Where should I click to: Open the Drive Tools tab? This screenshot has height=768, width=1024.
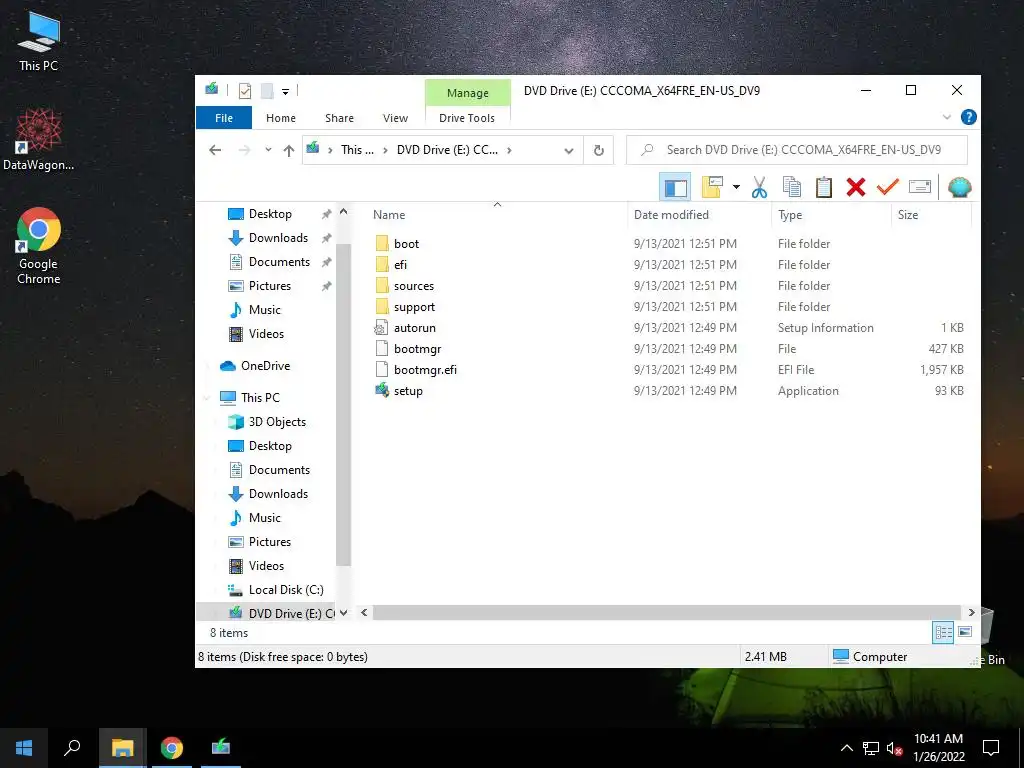[x=467, y=118]
